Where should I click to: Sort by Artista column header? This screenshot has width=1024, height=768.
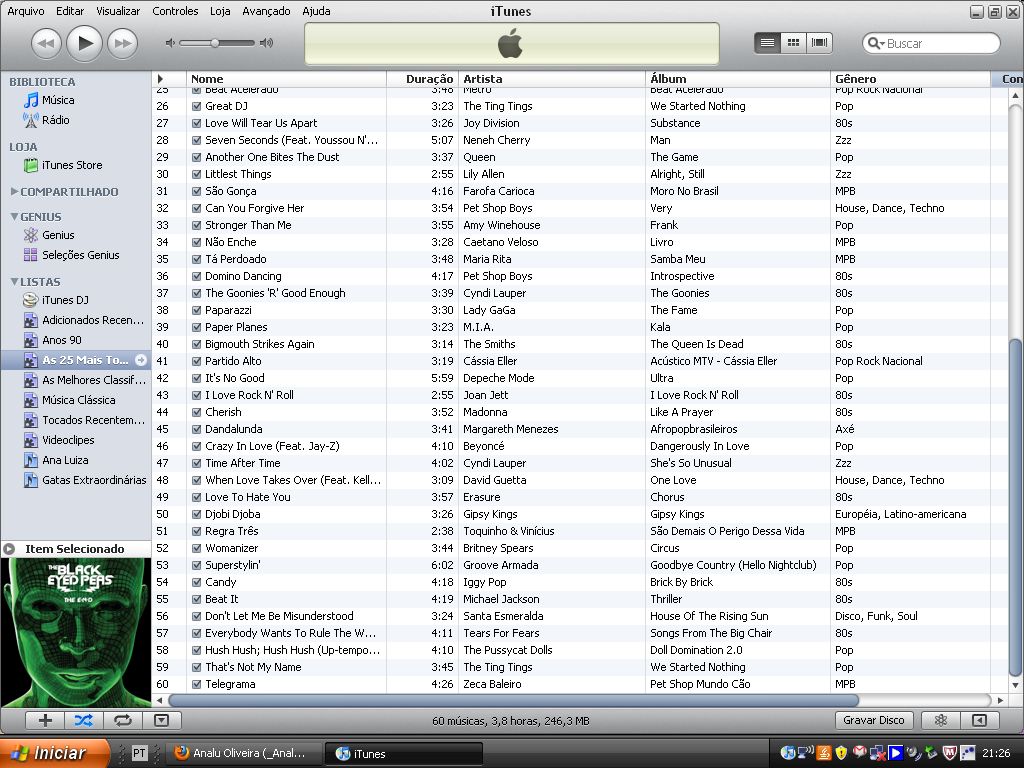552,79
